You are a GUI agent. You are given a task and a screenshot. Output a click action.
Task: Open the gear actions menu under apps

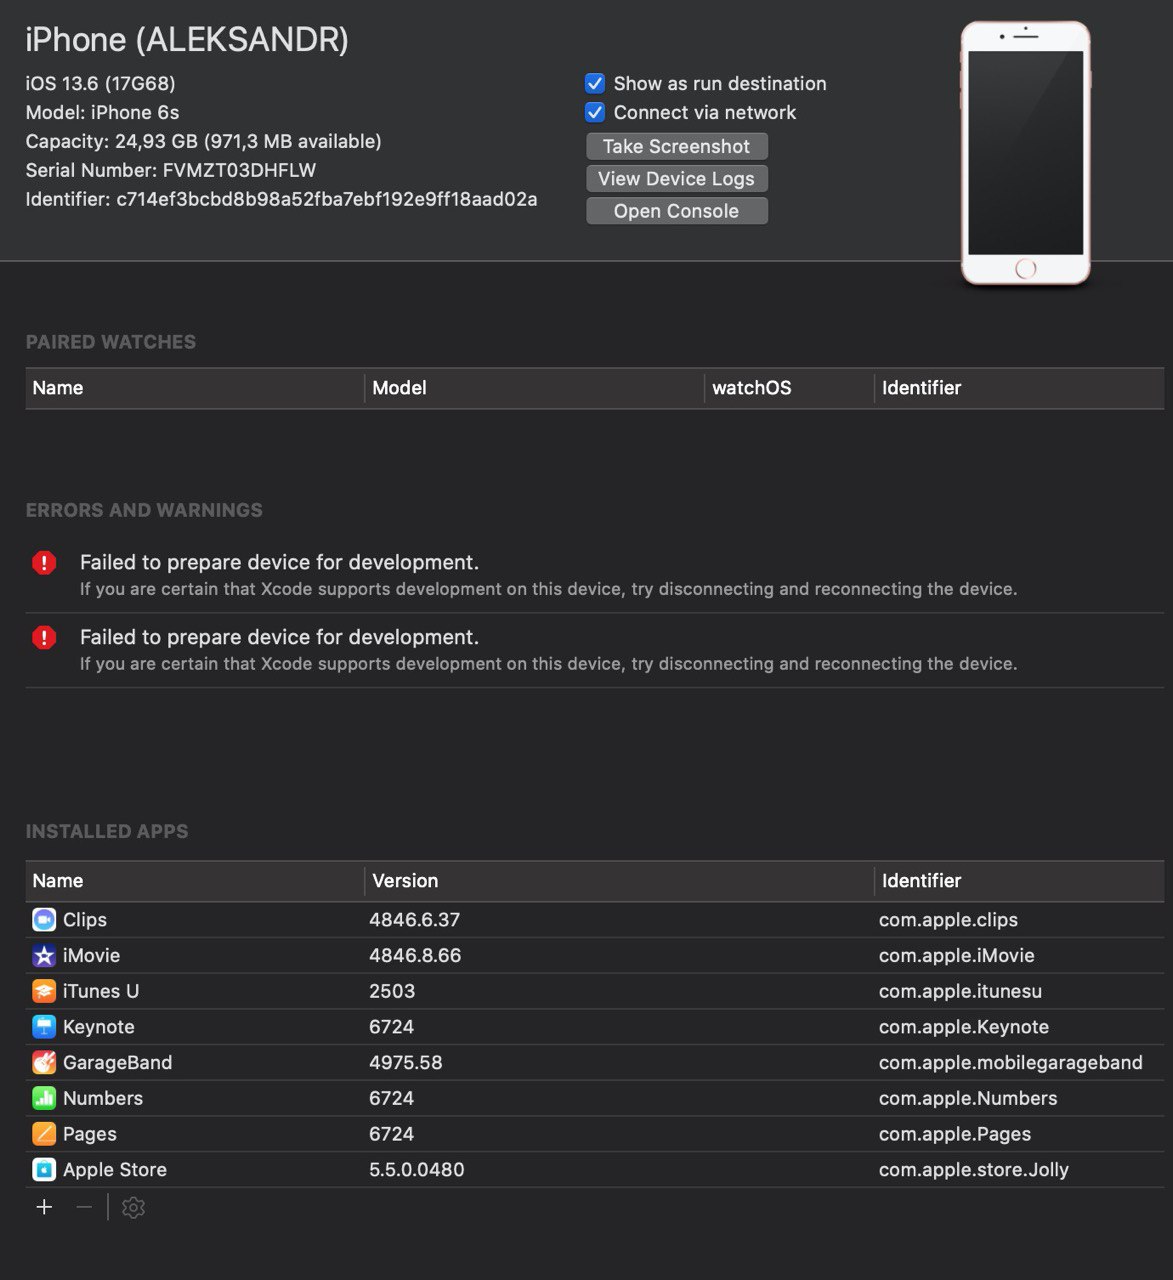(133, 1207)
